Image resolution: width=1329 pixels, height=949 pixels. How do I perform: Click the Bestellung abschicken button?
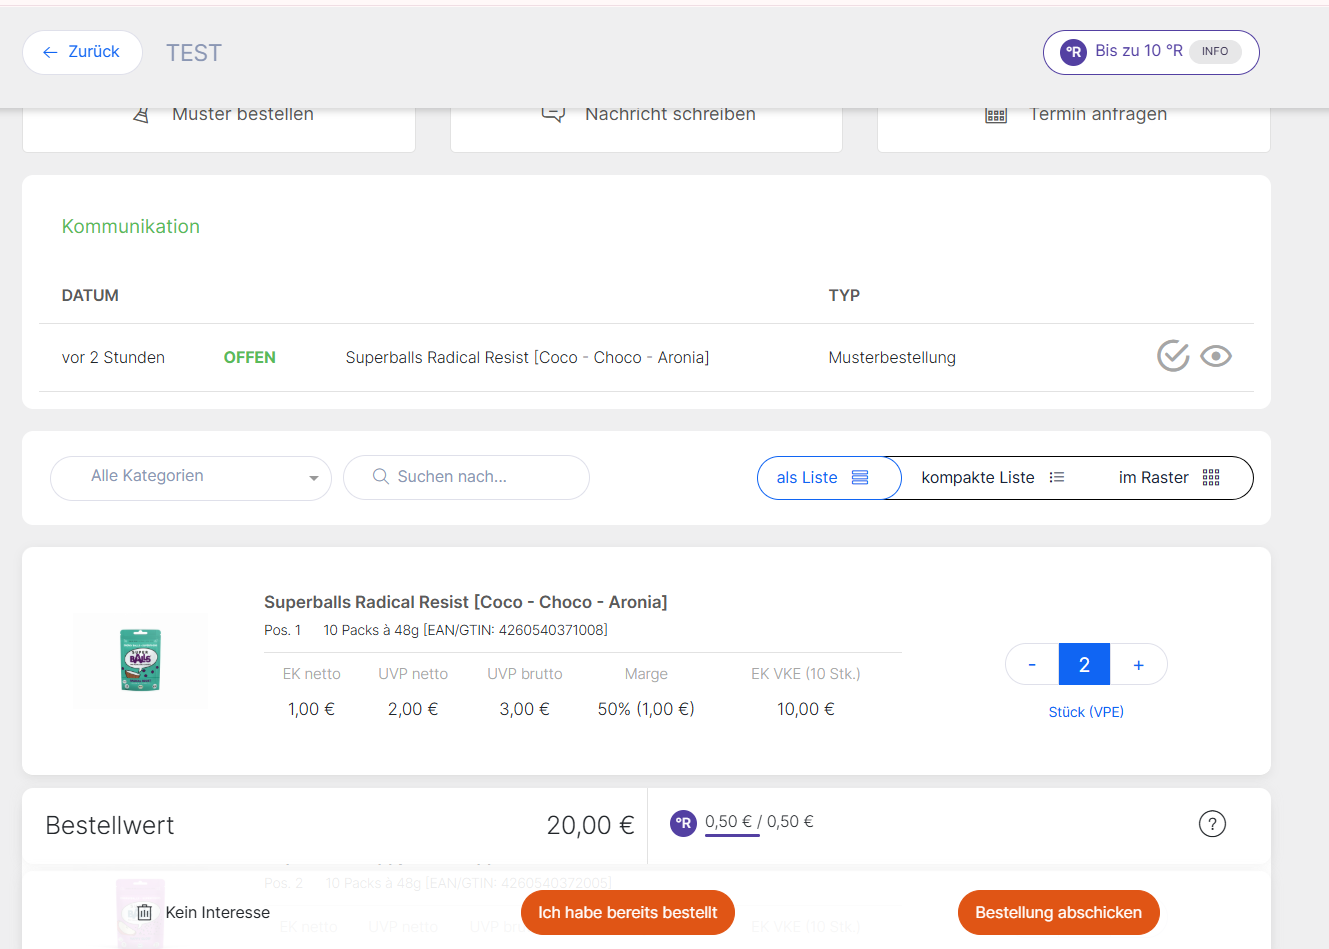(x=1058, y=912)
